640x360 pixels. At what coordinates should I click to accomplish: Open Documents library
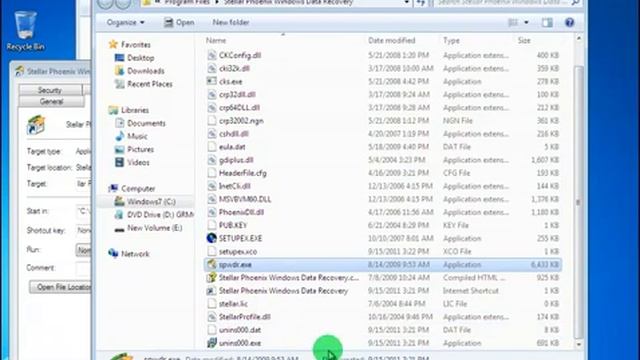pyautogui.click(x=146, y=123)
